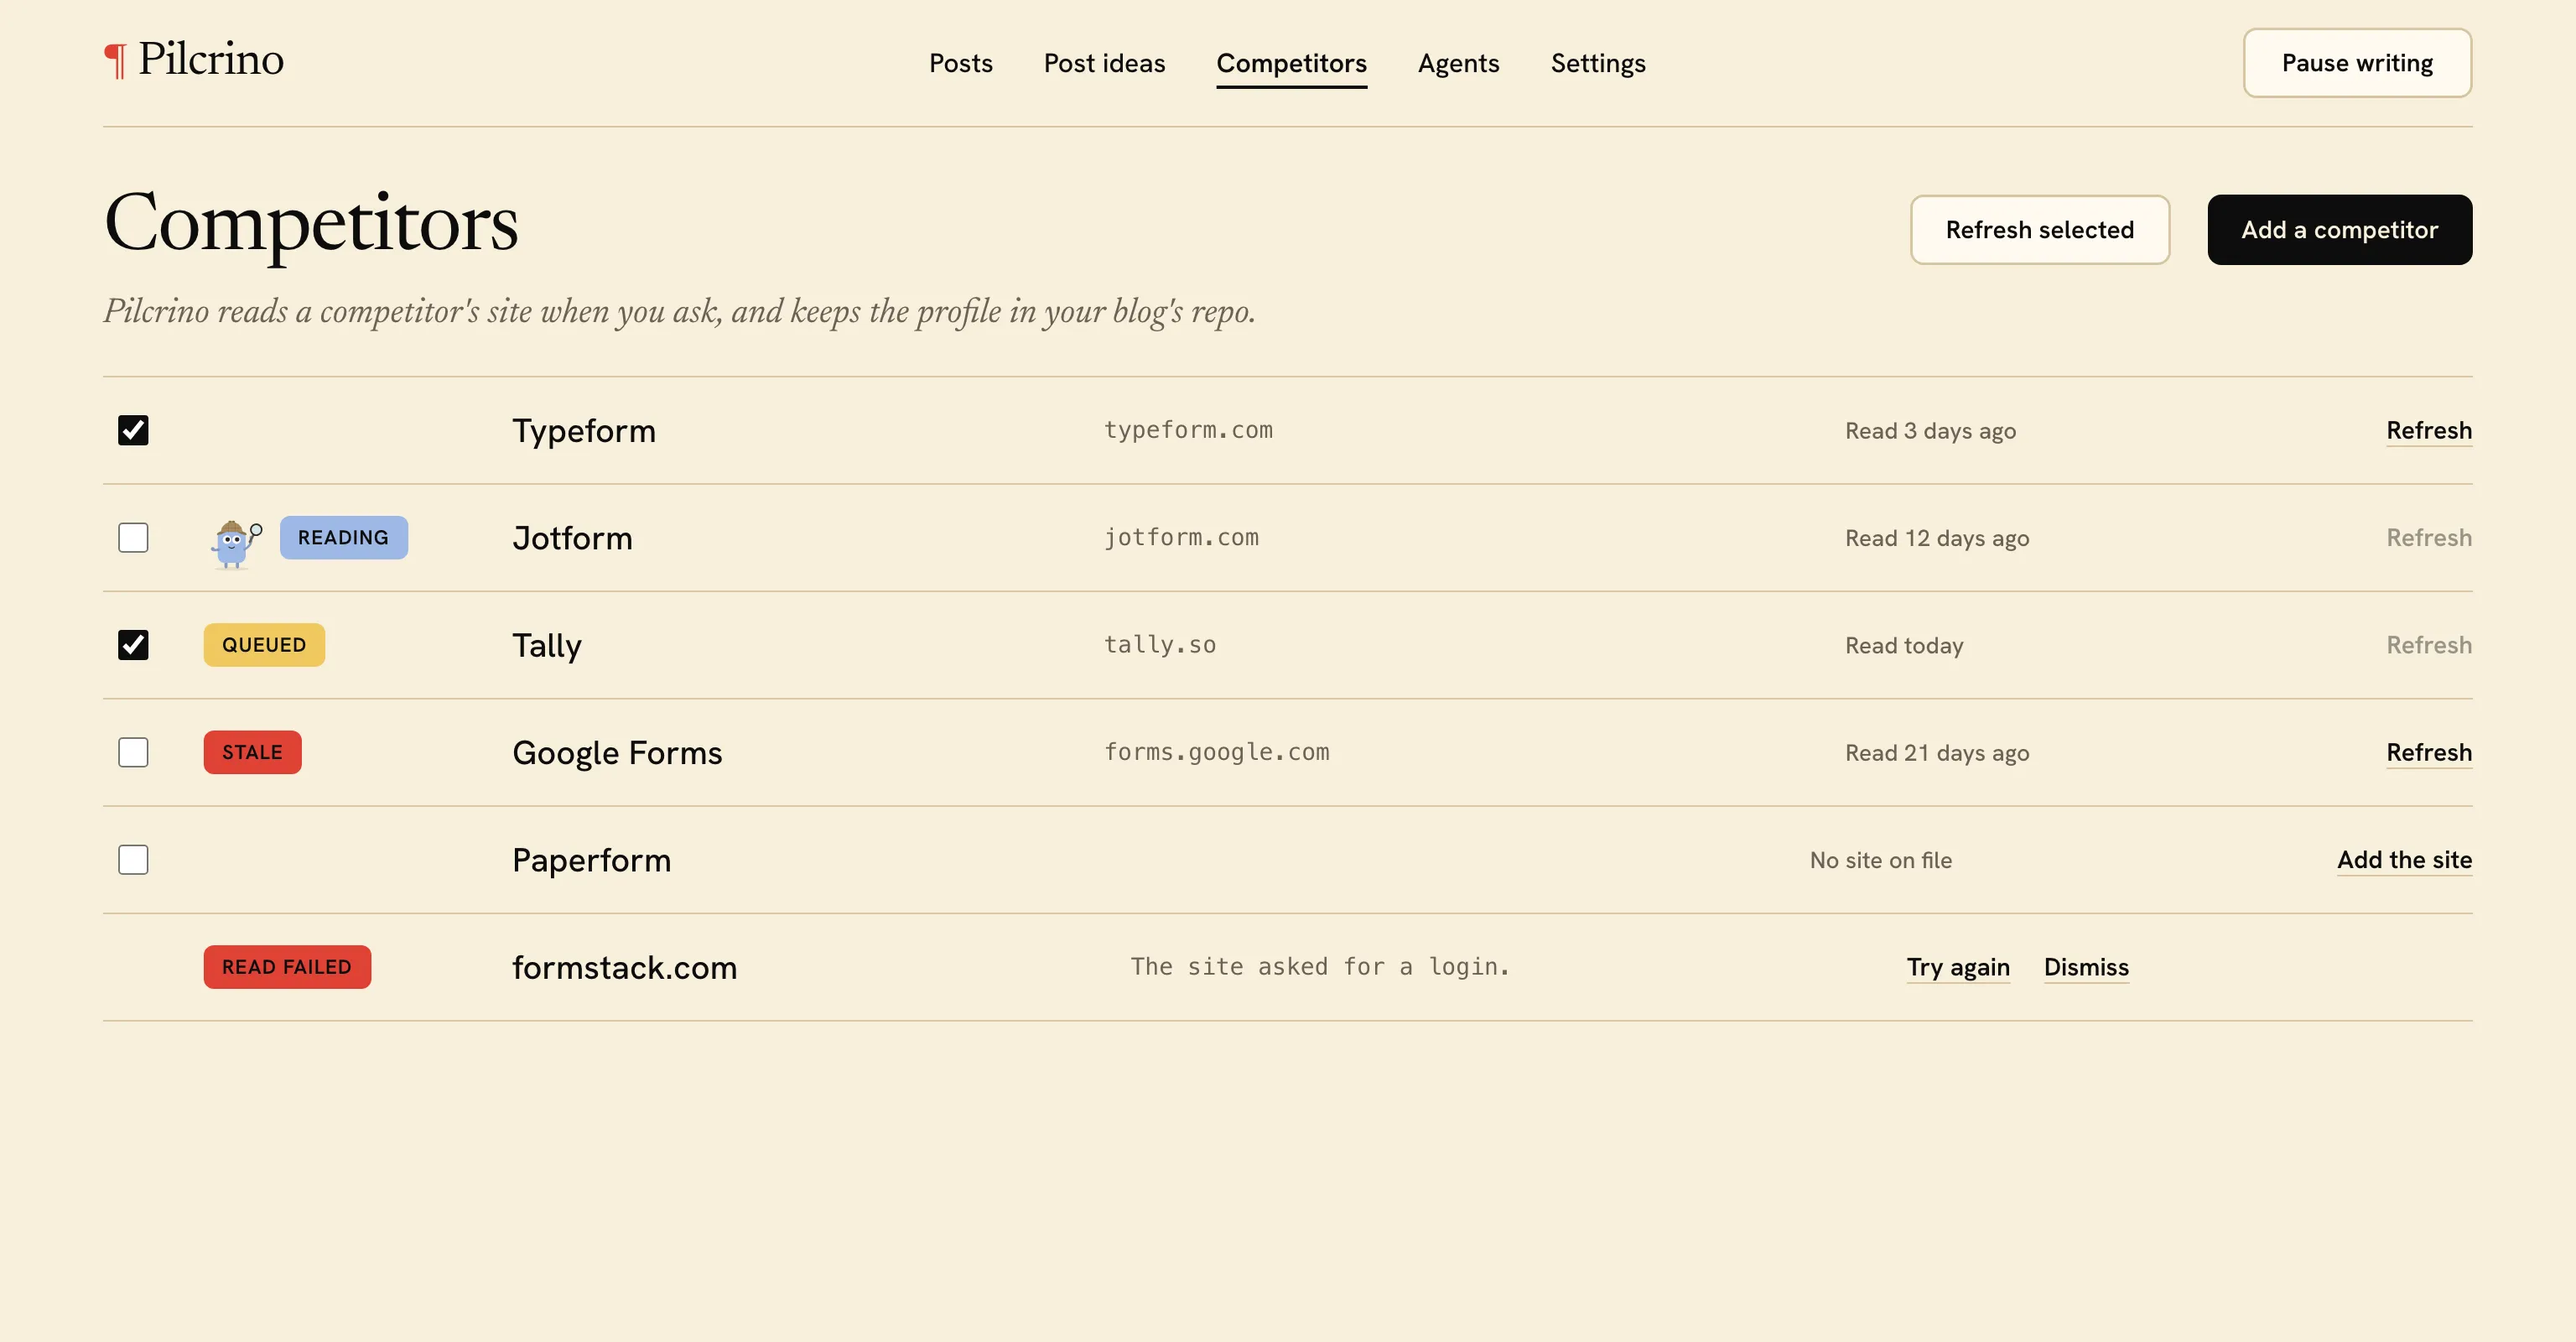
Task: Refresh the Google Forms profile
Action: coord(2428,753)
